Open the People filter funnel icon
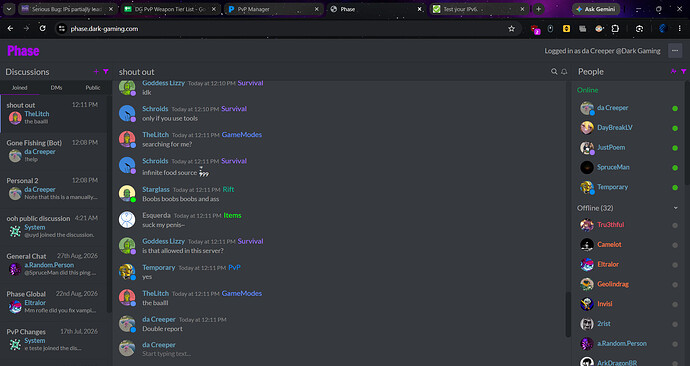Screen dimensions: 690x366 pos(683,71)
